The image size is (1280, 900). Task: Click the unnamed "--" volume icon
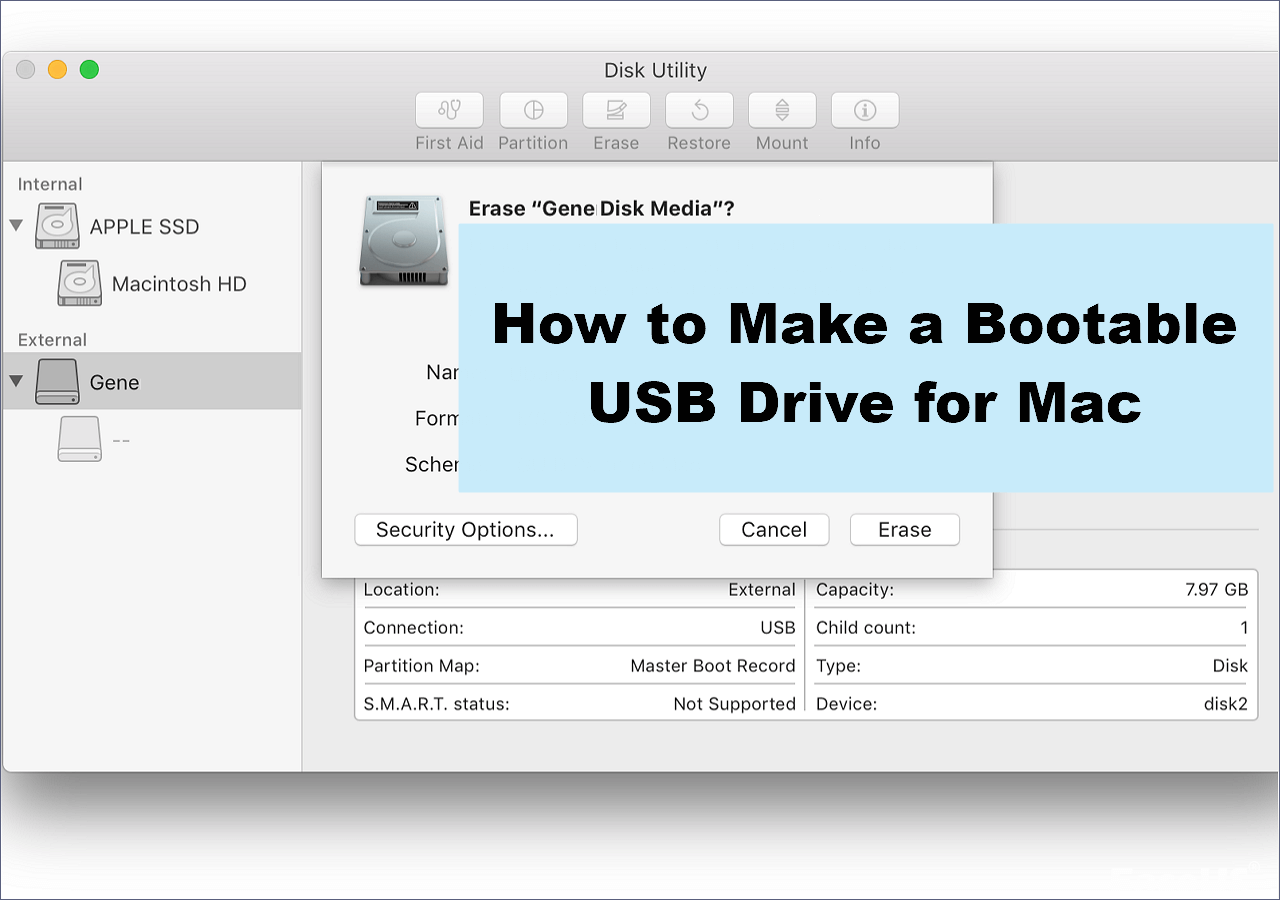(80, 438)
